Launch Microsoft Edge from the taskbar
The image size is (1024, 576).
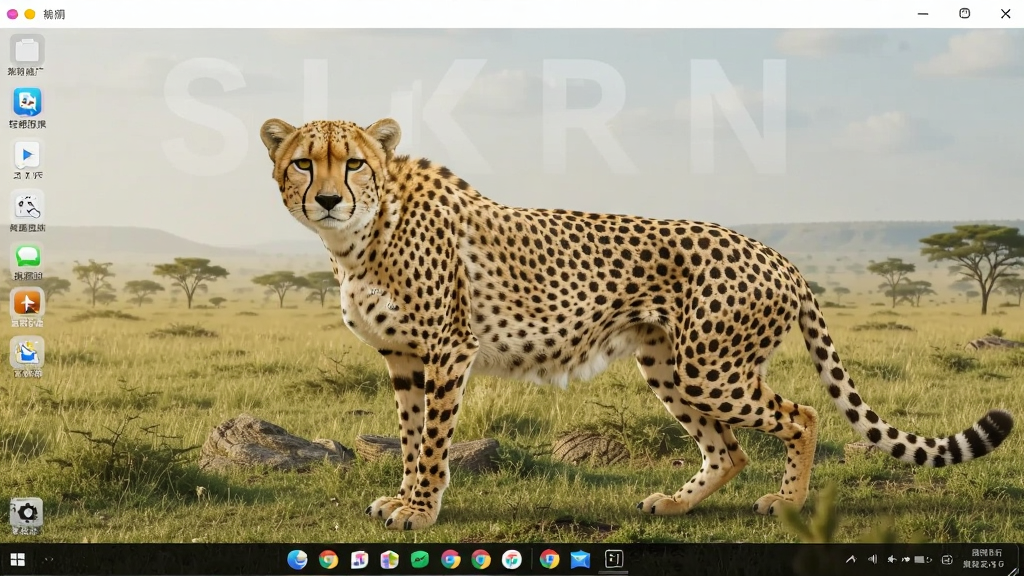297,560
